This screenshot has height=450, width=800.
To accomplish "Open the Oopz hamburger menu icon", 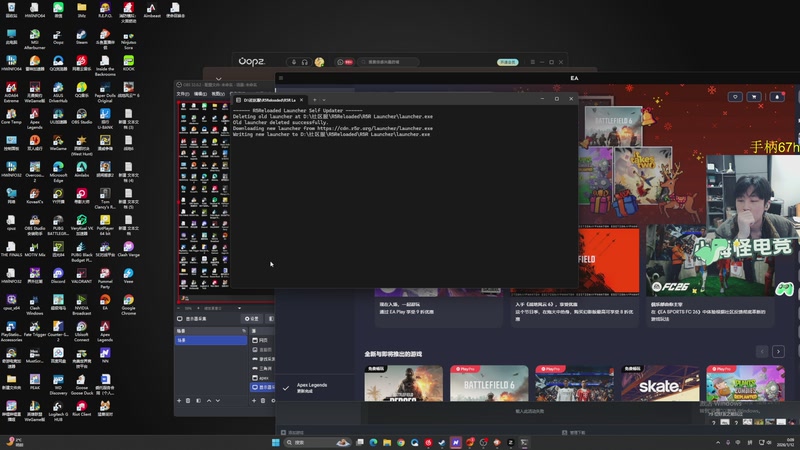I will click(533, 62).
